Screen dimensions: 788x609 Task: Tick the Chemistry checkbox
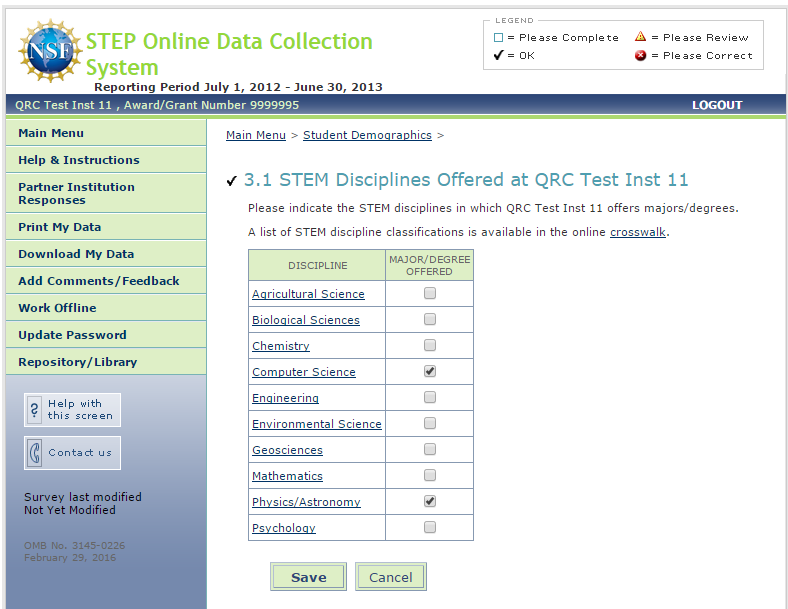[x=430, y=345]
